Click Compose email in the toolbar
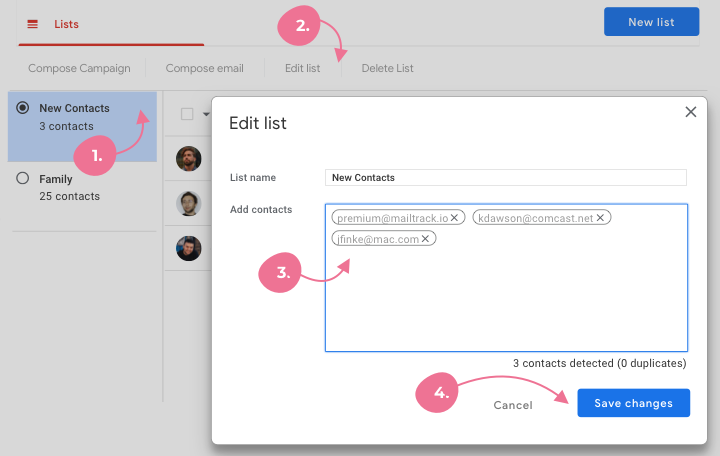This screenshot has height=456, width=720. [204, 68]
